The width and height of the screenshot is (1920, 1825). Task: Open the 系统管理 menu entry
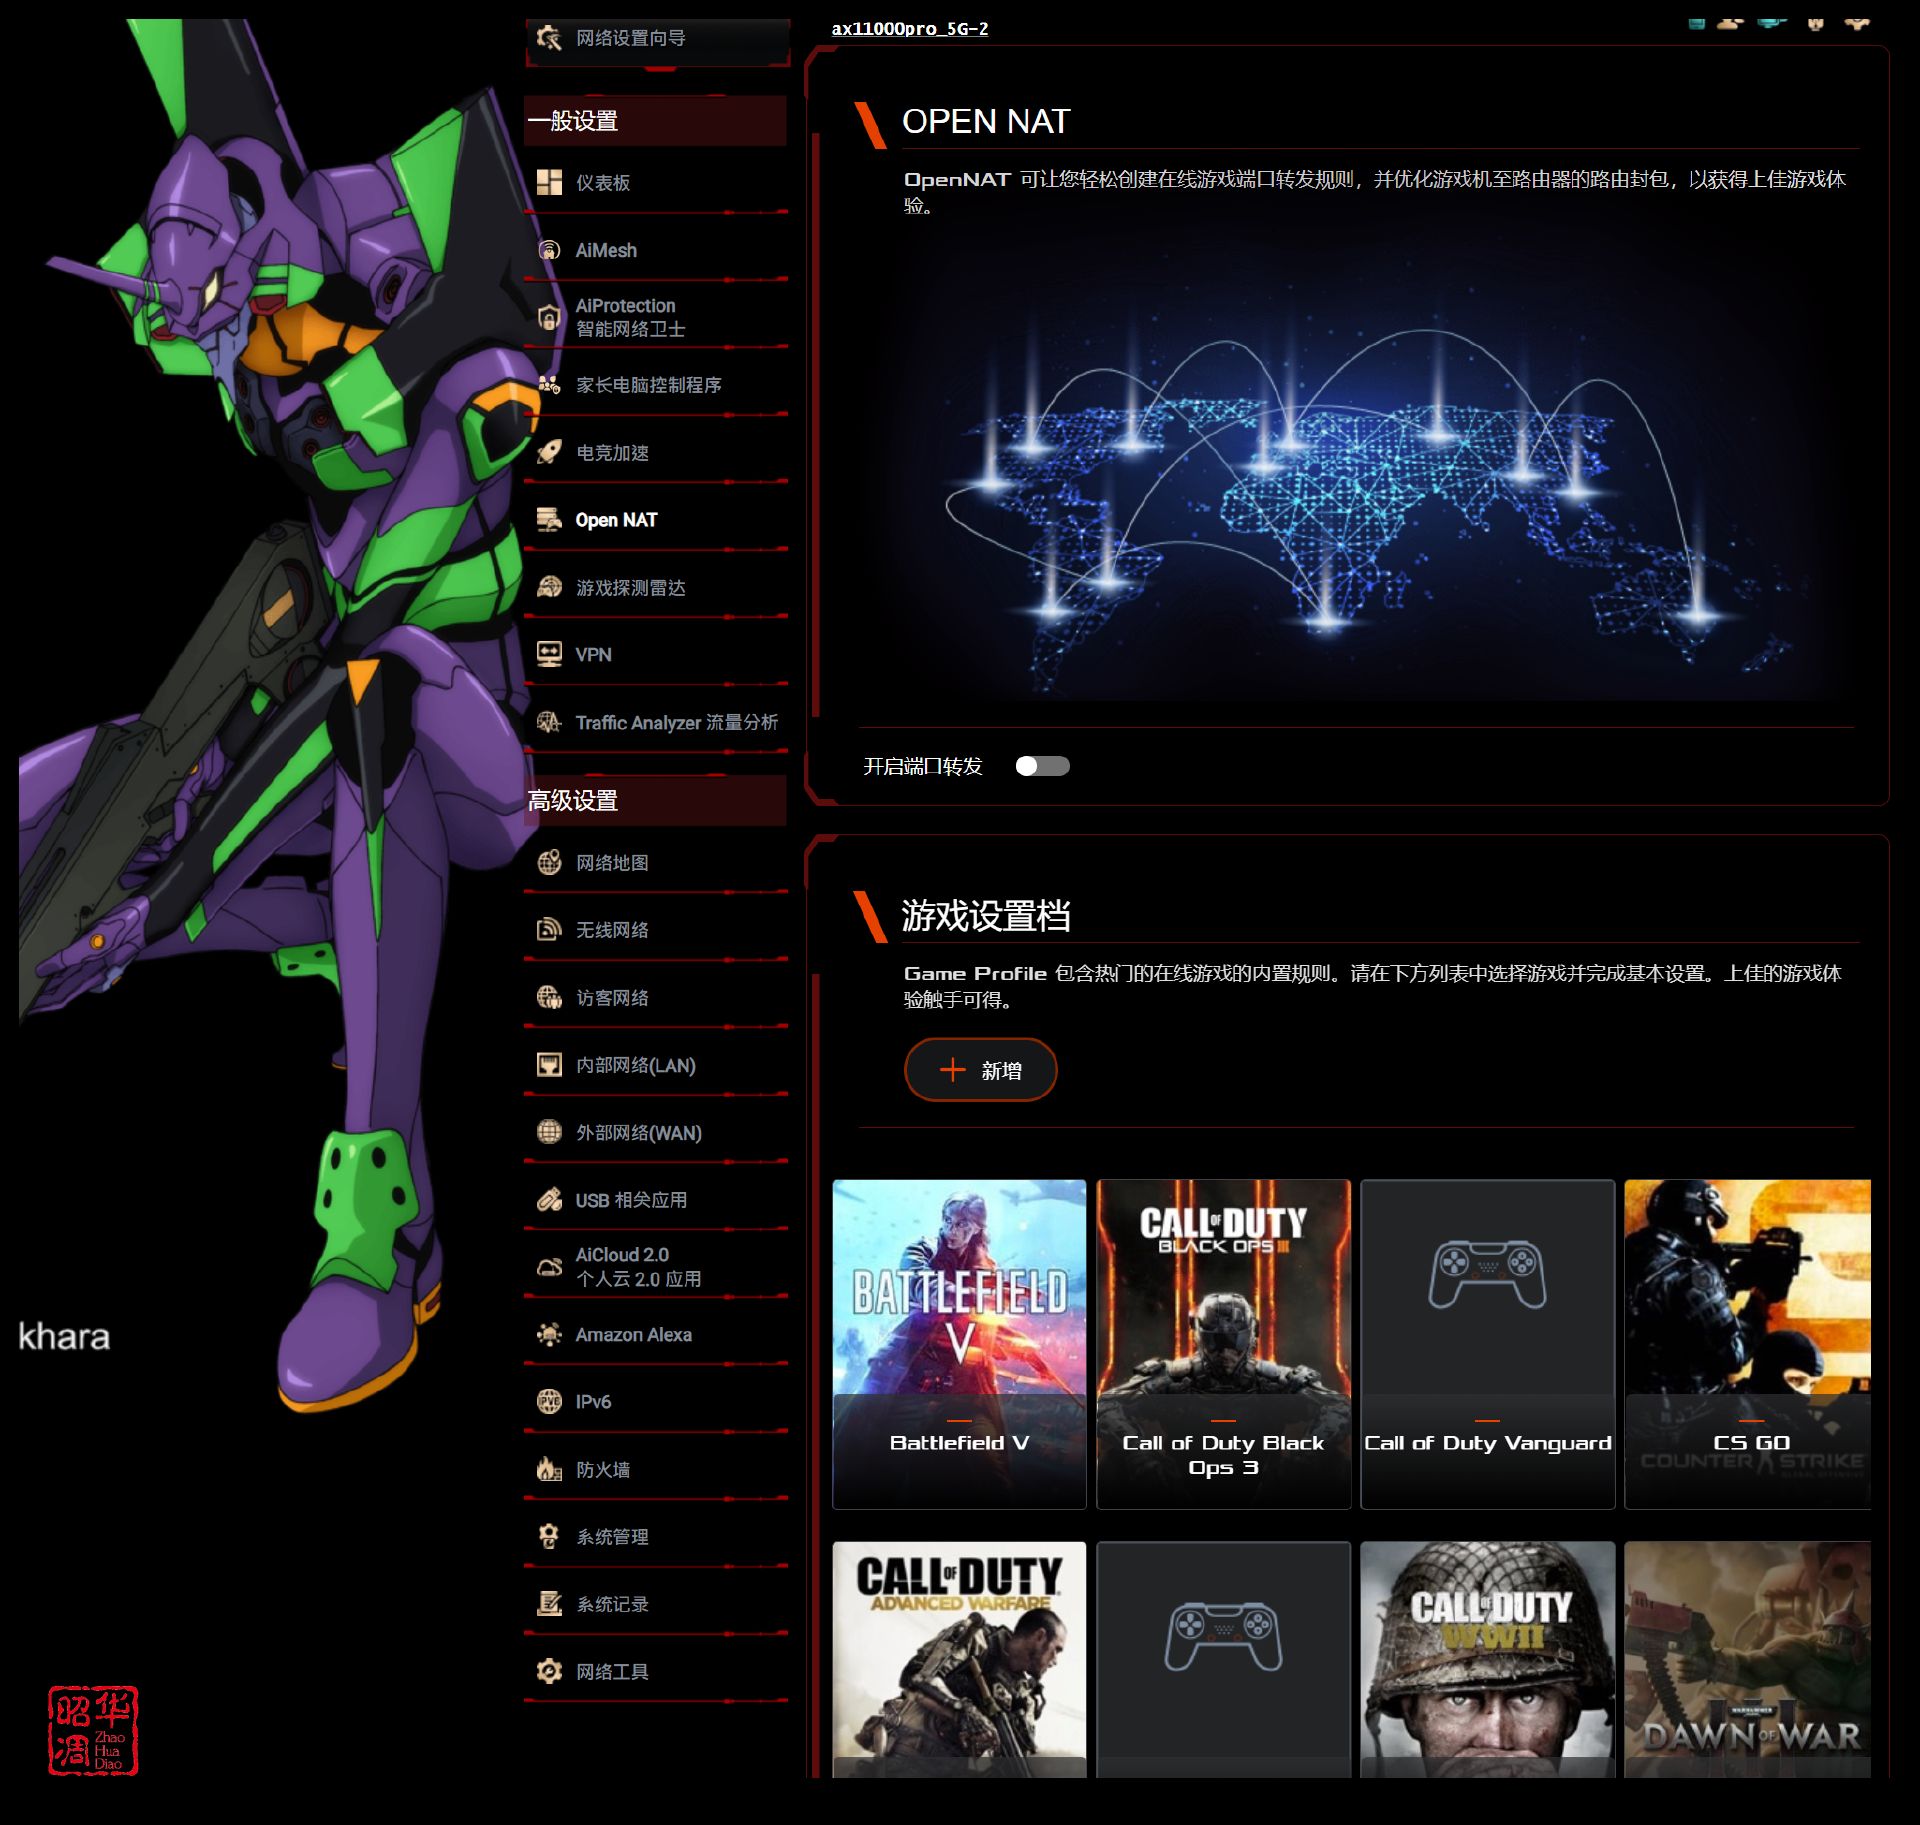point(656,1536)
